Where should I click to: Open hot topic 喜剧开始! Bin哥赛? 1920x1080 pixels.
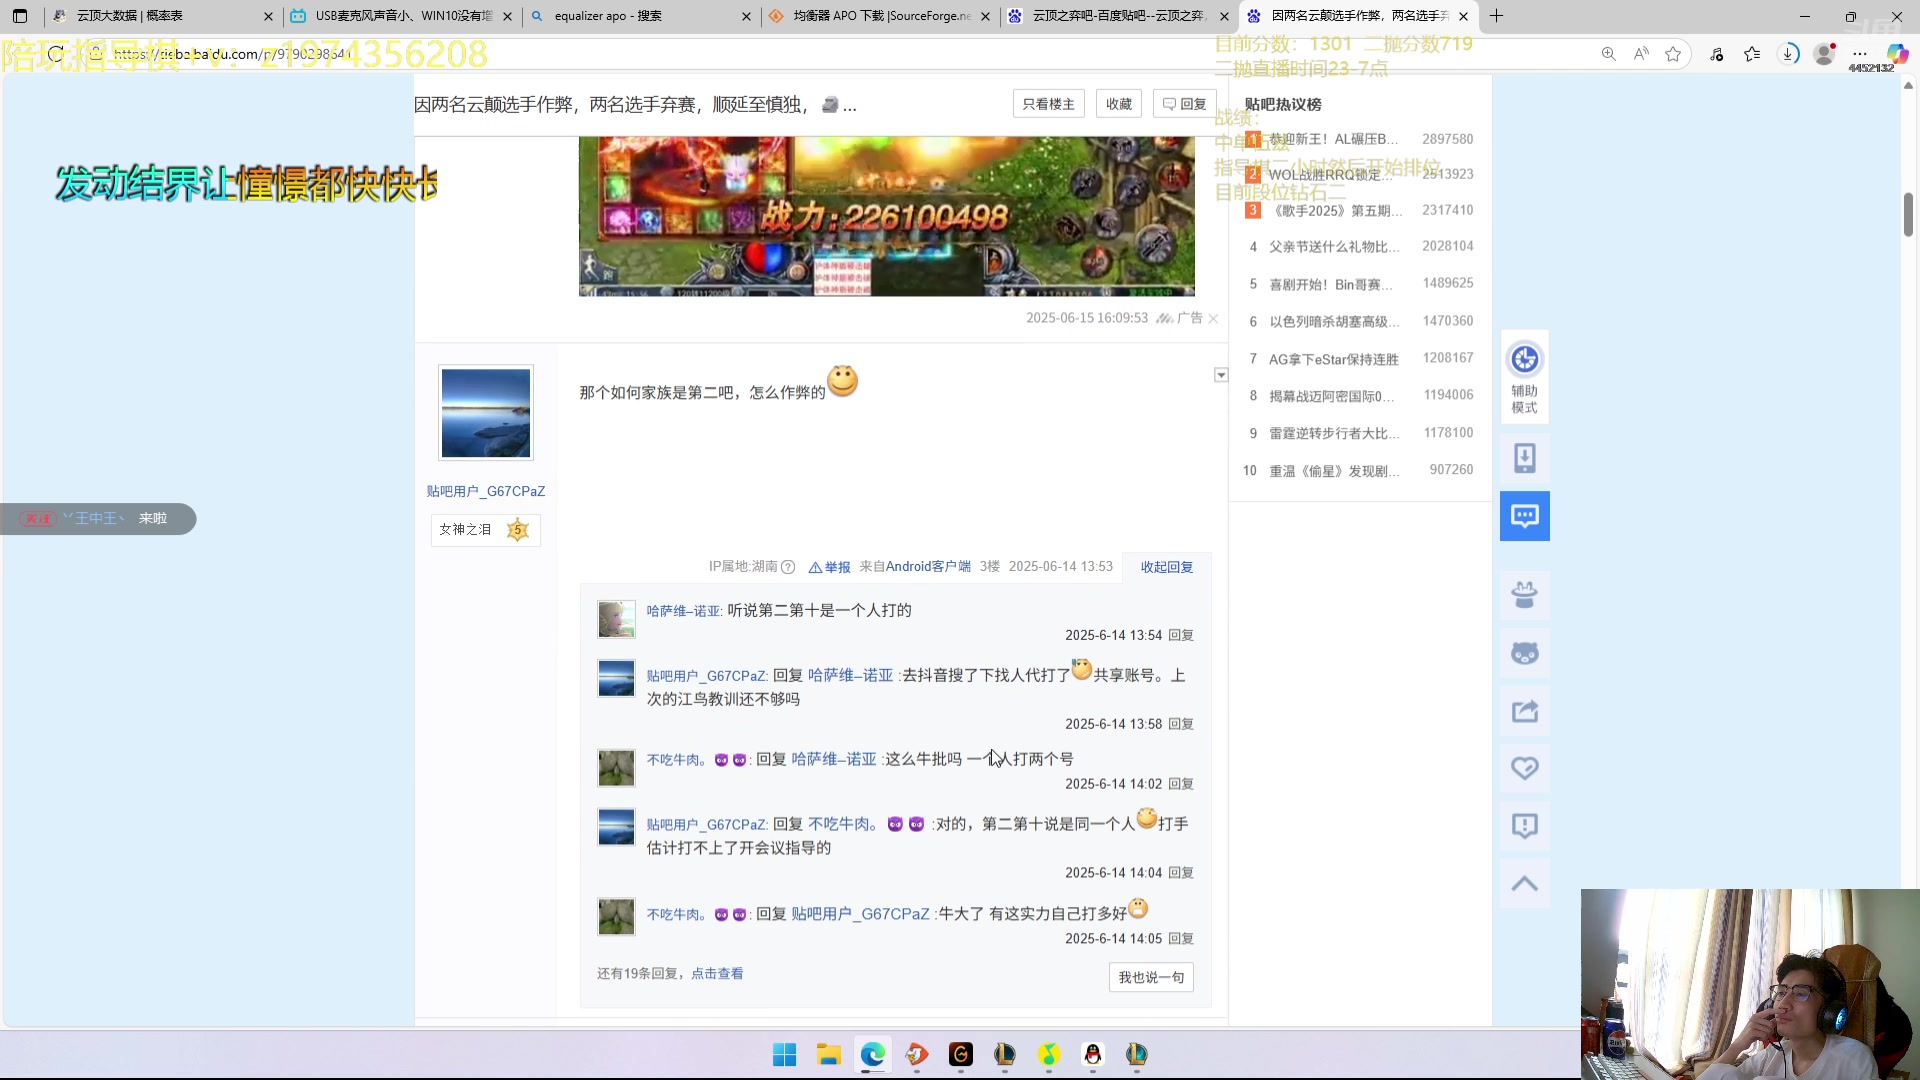[1330, 285]
